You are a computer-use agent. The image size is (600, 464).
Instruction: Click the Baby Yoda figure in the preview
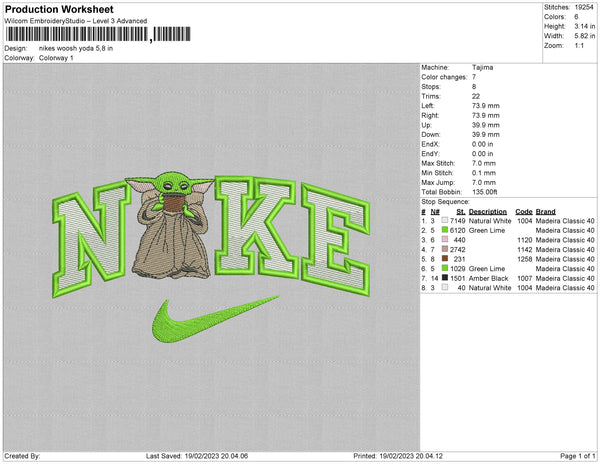170,226
